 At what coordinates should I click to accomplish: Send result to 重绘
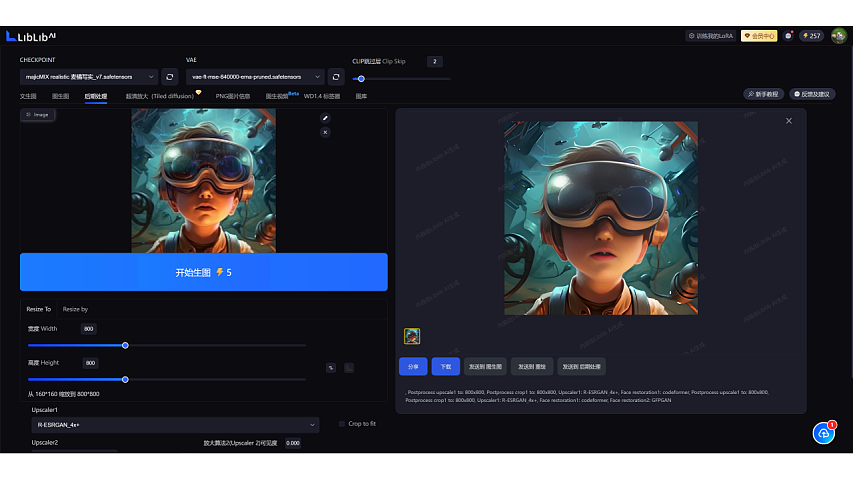pyautogui.click(x=532, y=367)
